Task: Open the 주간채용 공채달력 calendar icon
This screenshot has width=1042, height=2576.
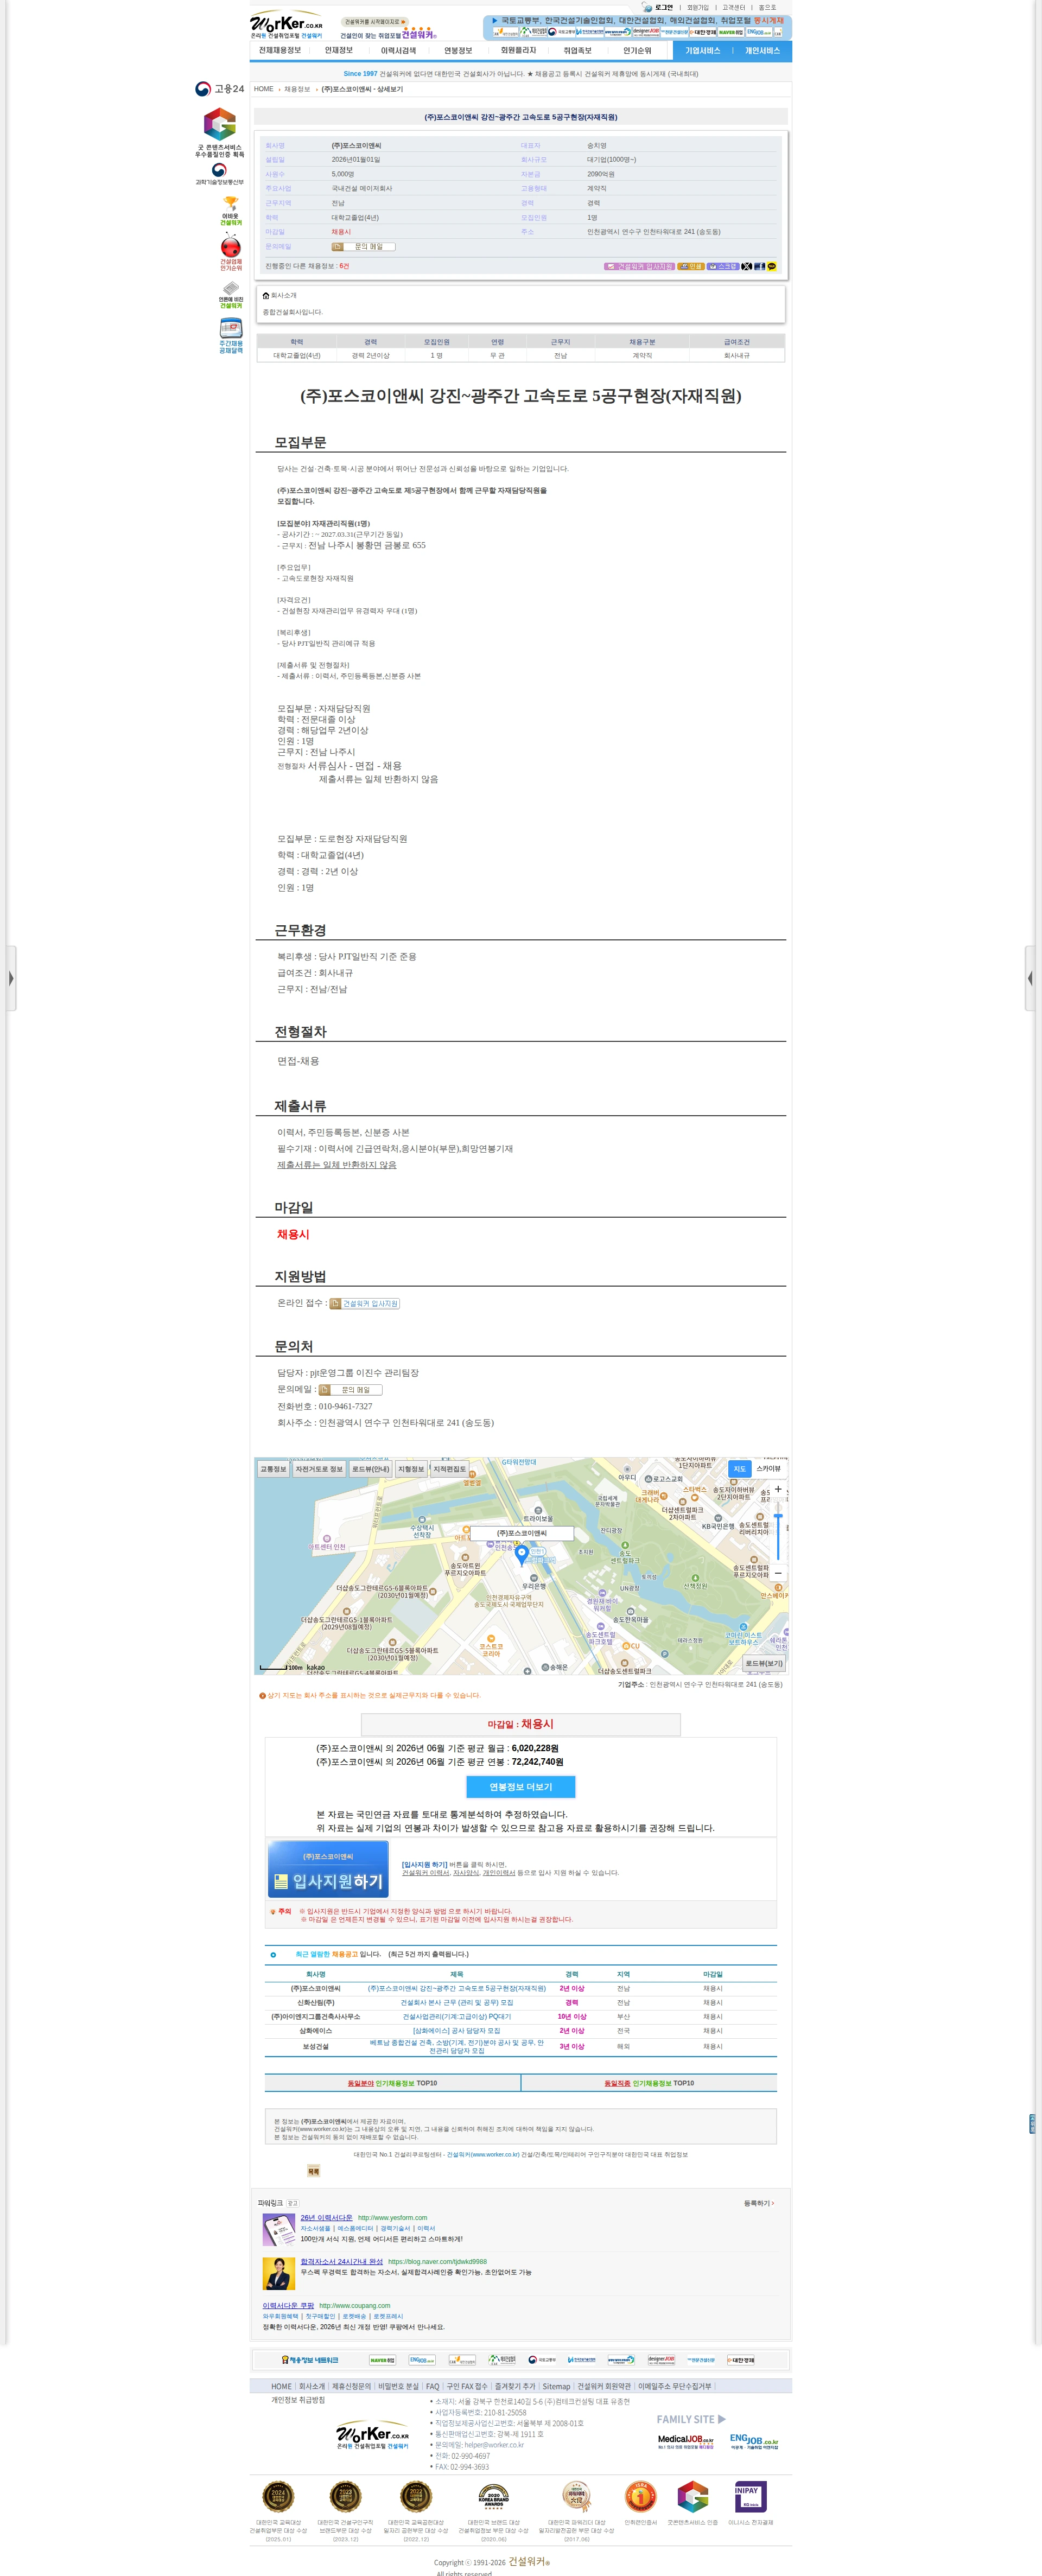Action: click(x=231, y=336)
